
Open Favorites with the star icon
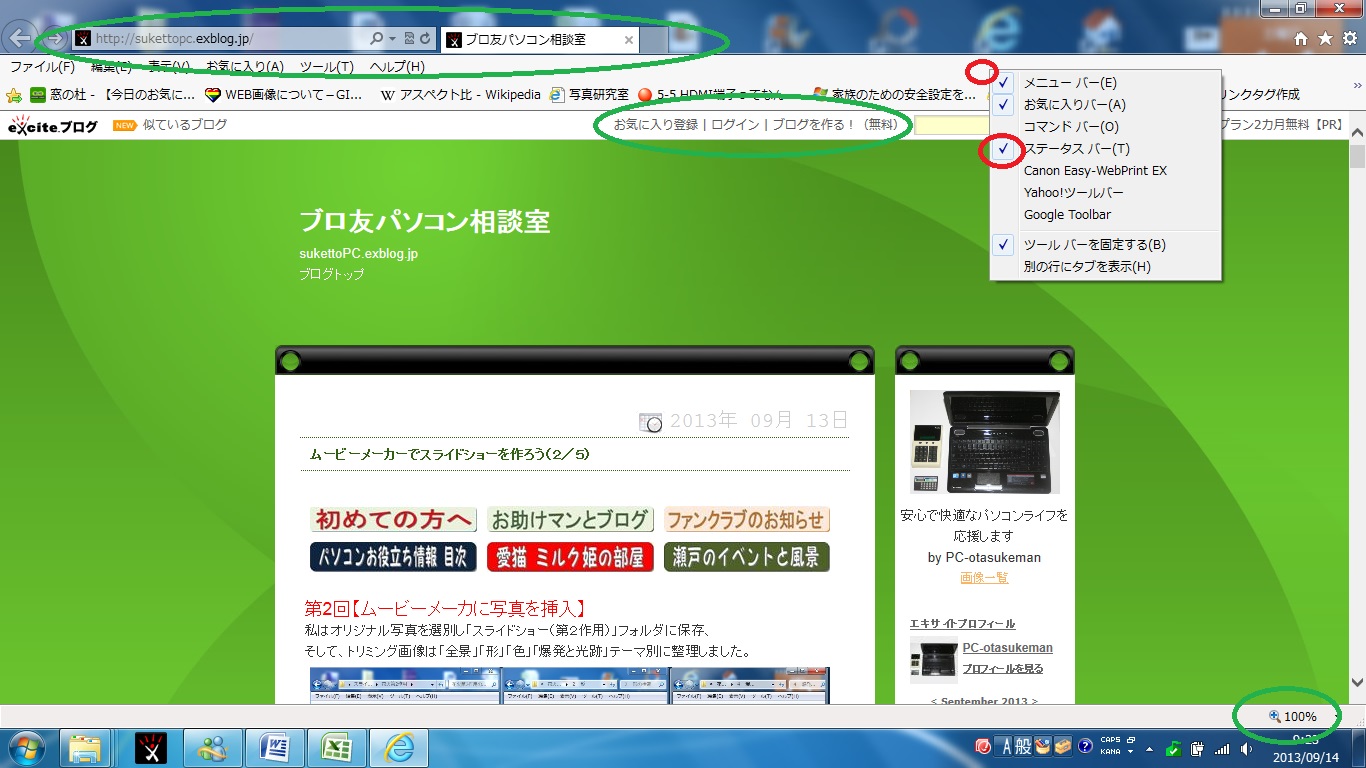pyautogui.click(x=1325, y=38)
